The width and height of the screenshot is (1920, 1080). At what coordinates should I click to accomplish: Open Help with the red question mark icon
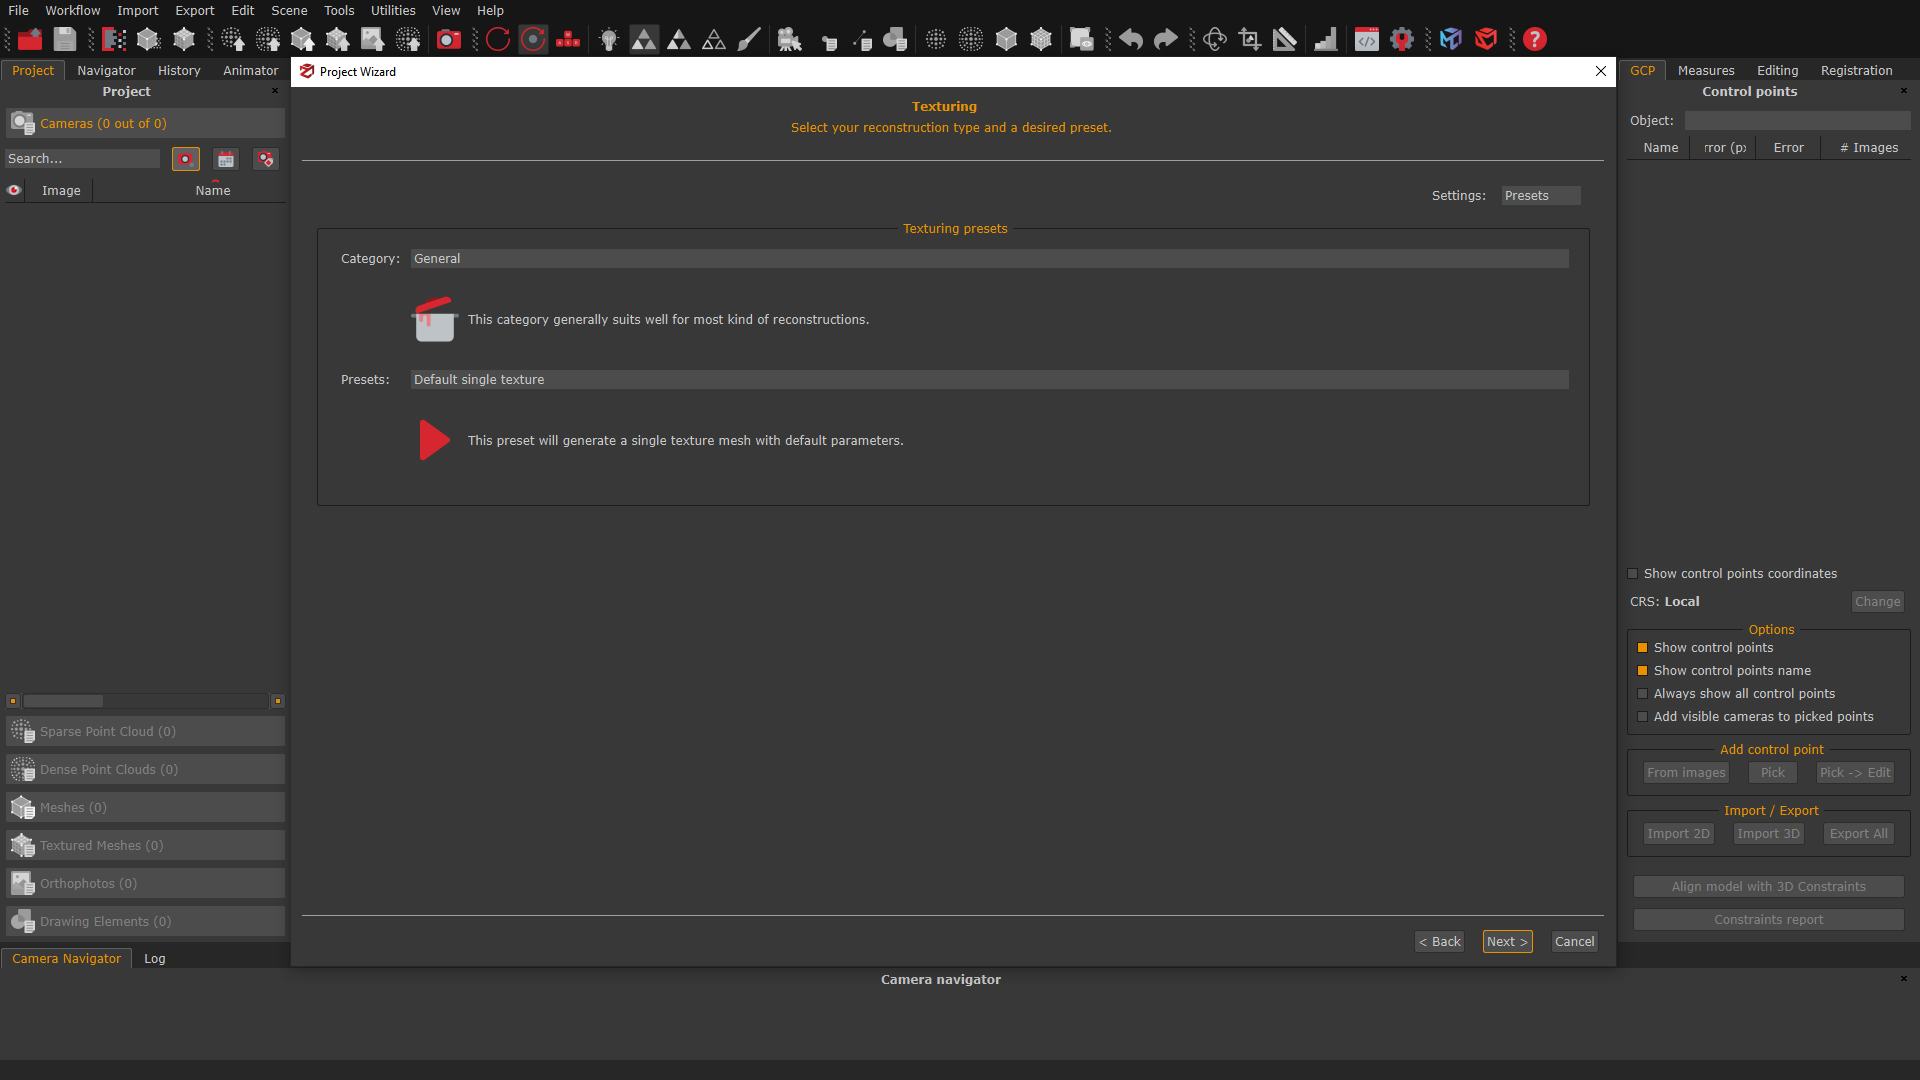coord(1534,39)
